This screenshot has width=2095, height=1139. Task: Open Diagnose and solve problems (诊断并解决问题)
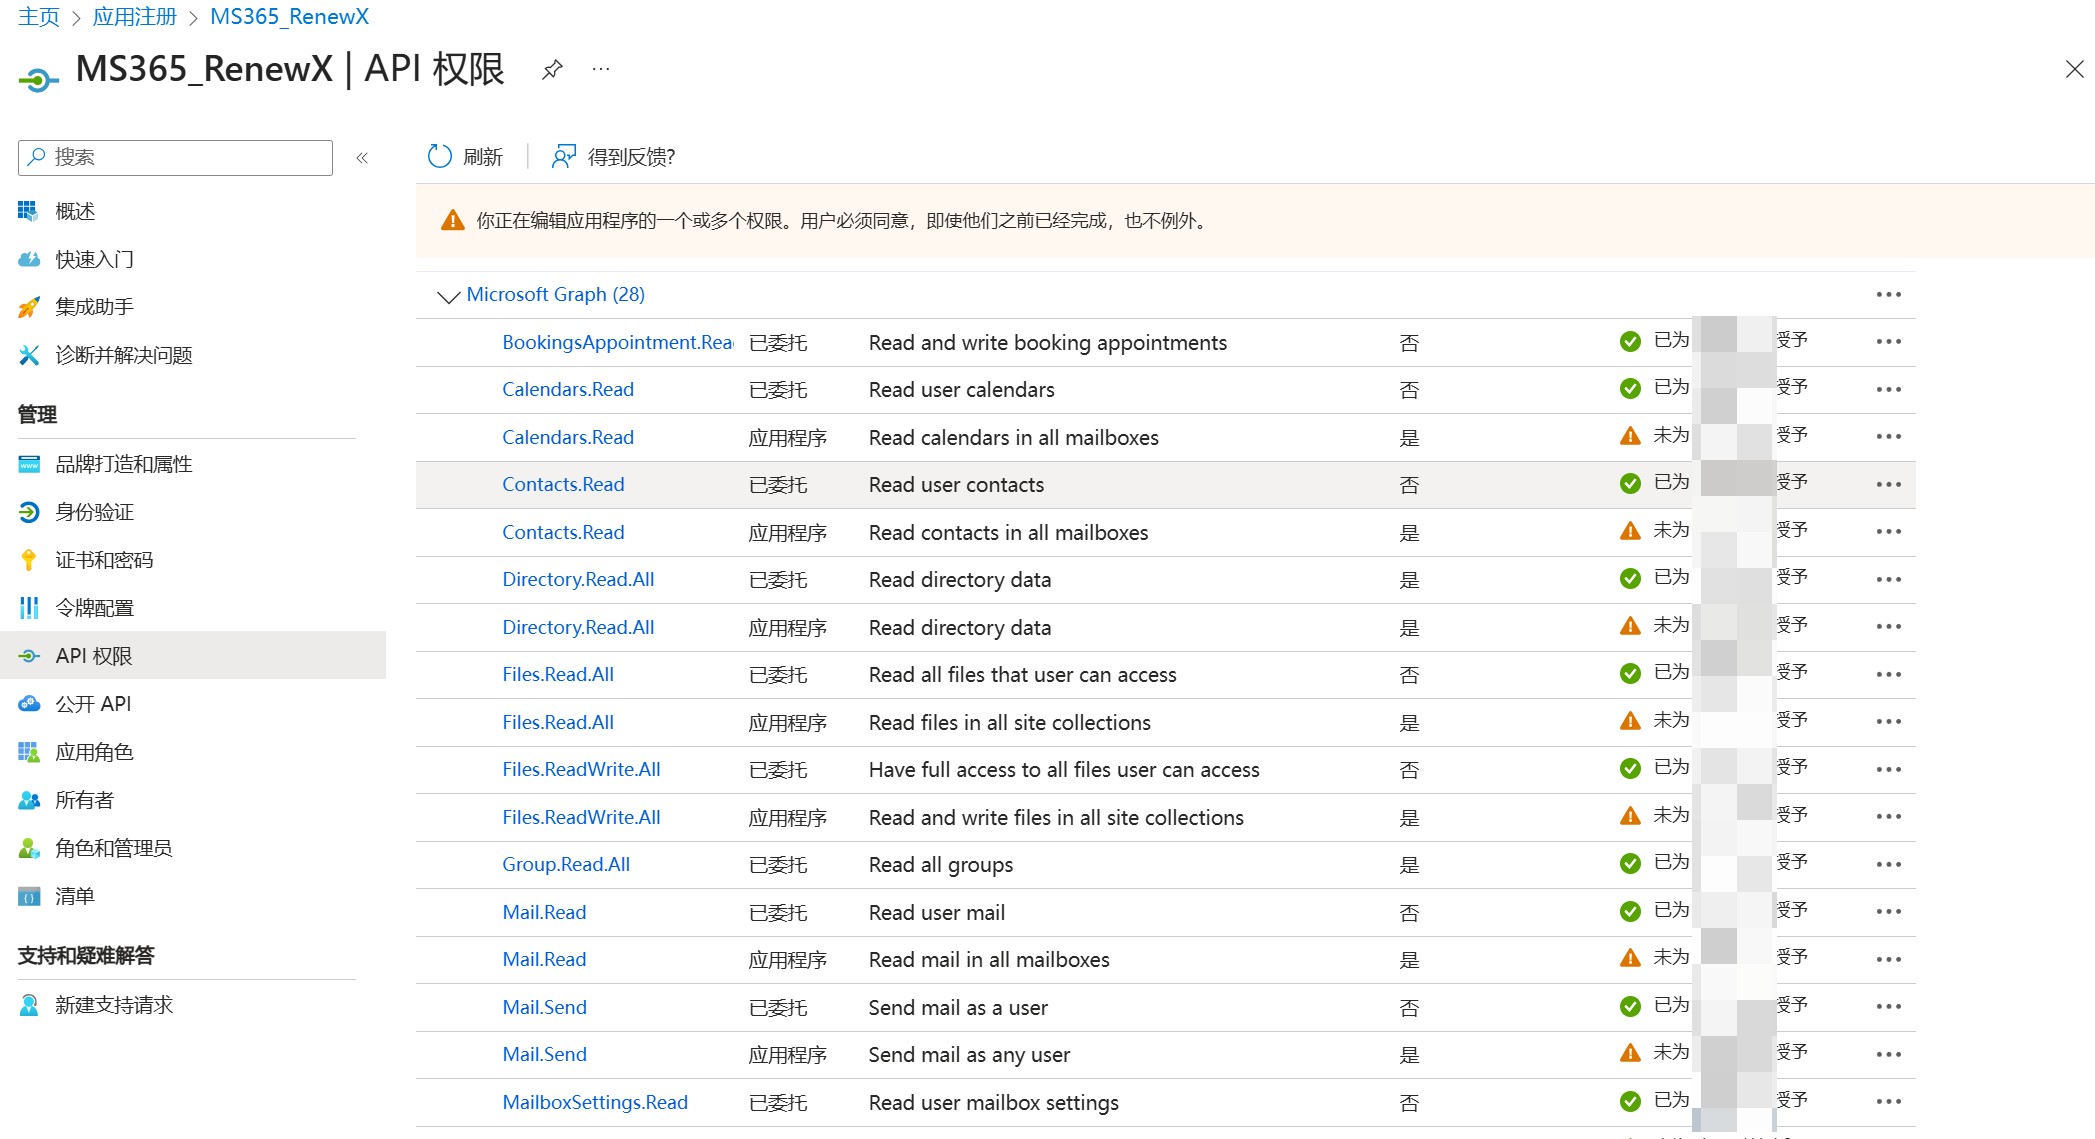pos(123,355)
